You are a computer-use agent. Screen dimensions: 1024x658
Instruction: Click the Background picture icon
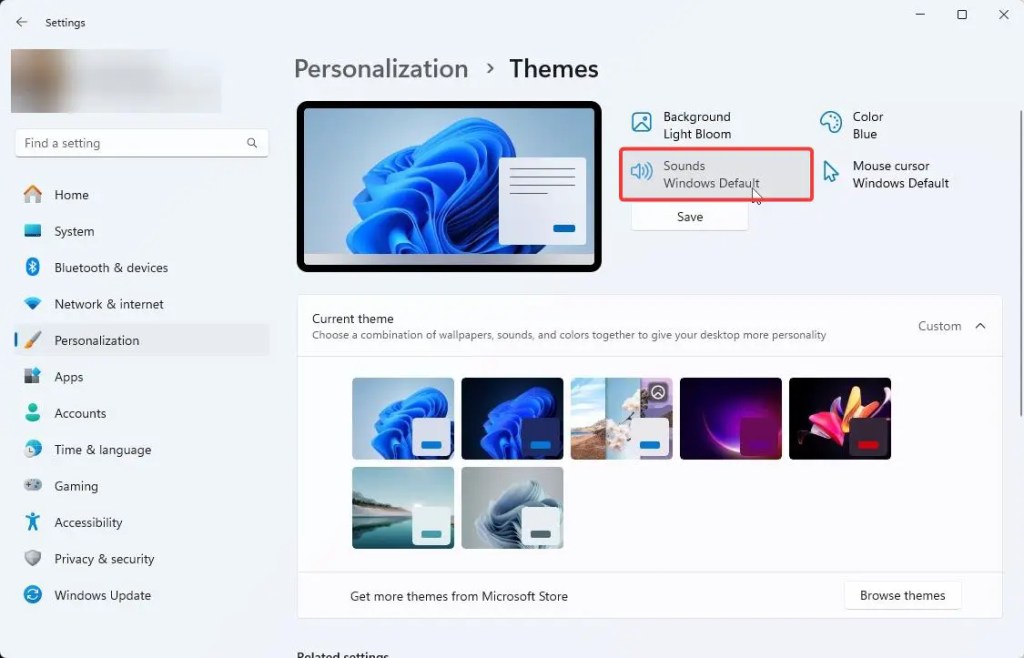tap(641, 122)
